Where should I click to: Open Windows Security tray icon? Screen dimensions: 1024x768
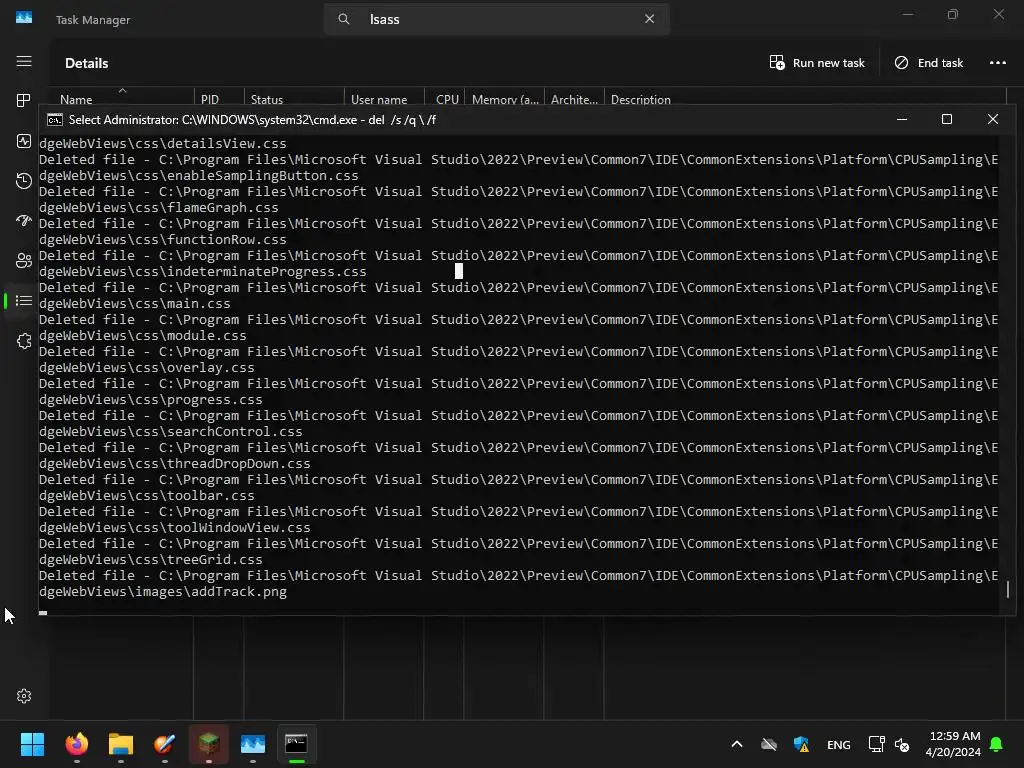click(x=801, y=744)
